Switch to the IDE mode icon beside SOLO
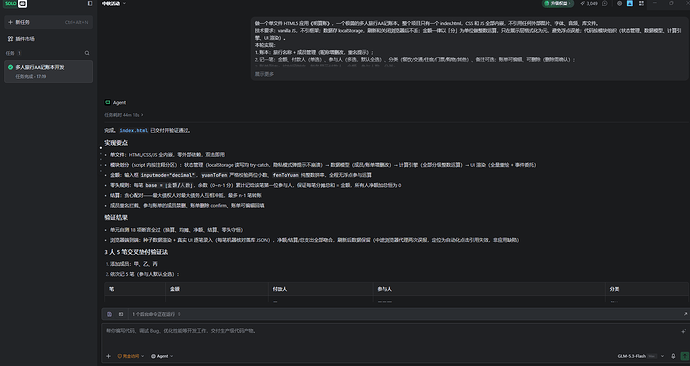This screenshot has height=366, width=690. [x=22, y=4]
